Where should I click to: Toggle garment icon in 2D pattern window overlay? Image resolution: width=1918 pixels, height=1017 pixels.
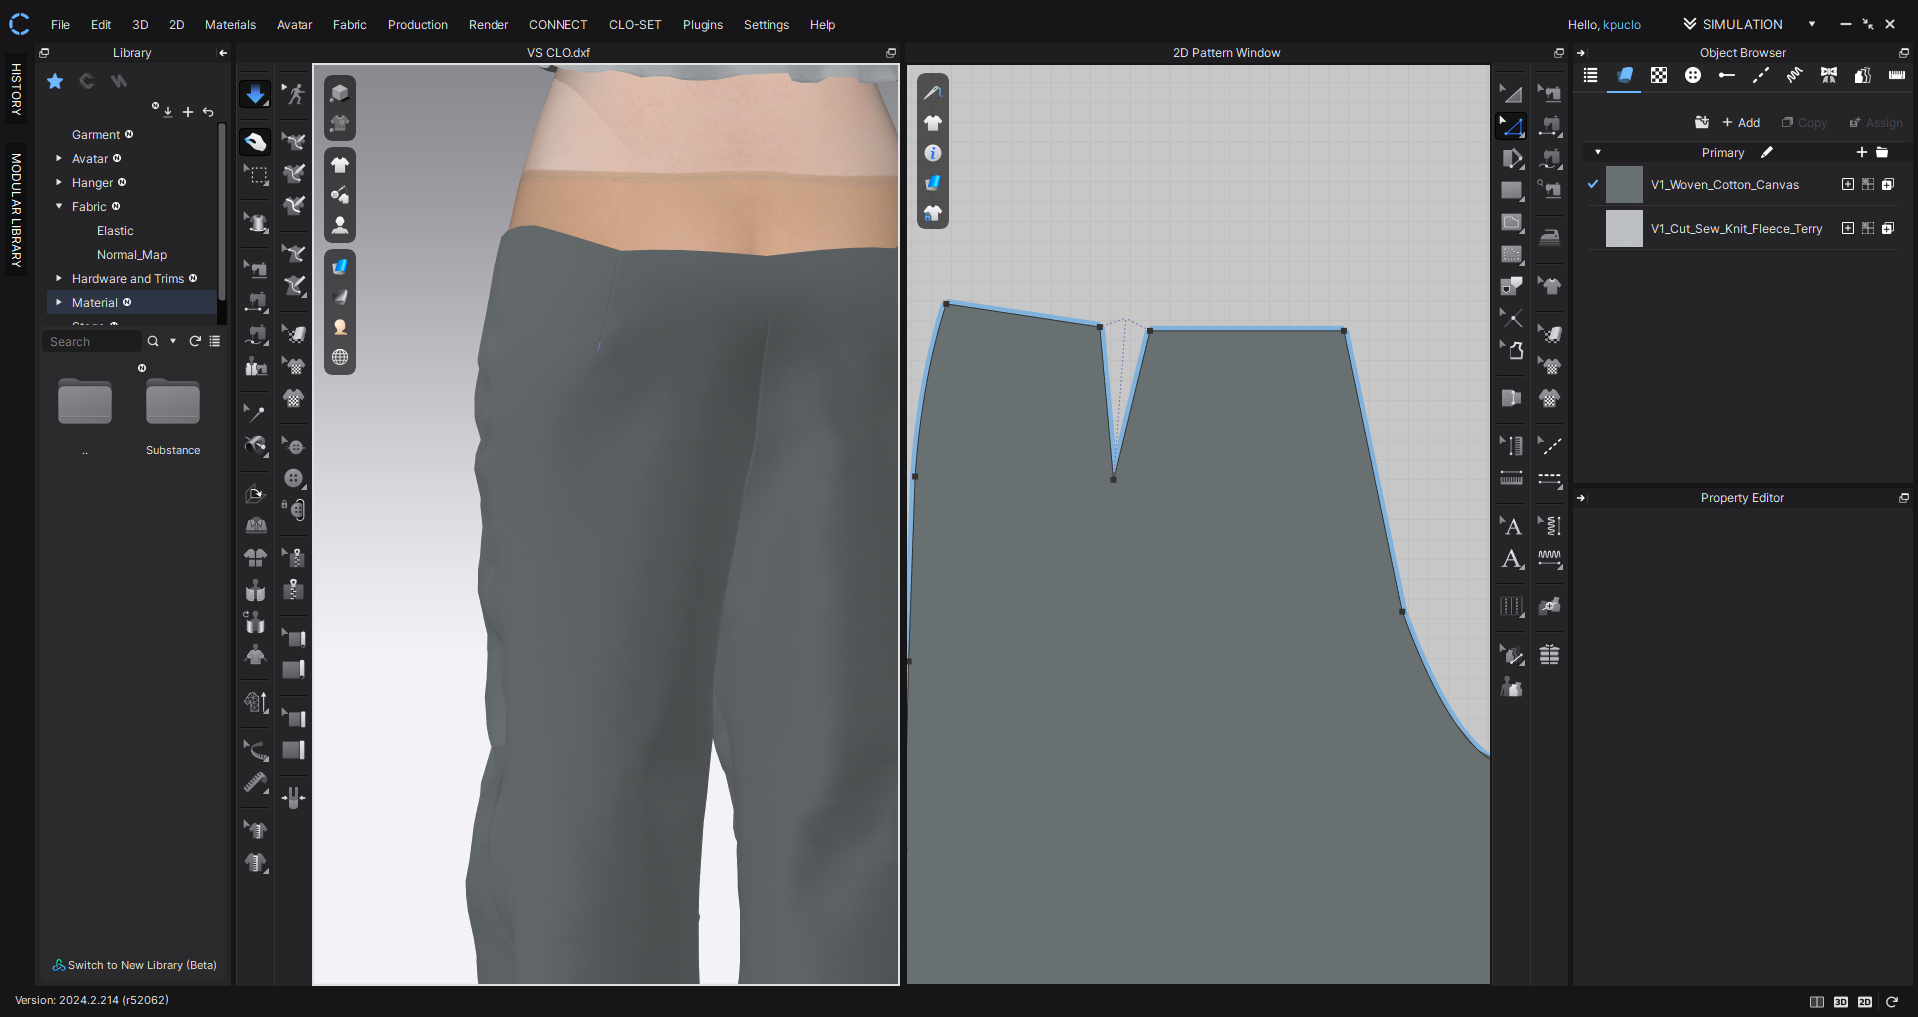coord(933,123)
